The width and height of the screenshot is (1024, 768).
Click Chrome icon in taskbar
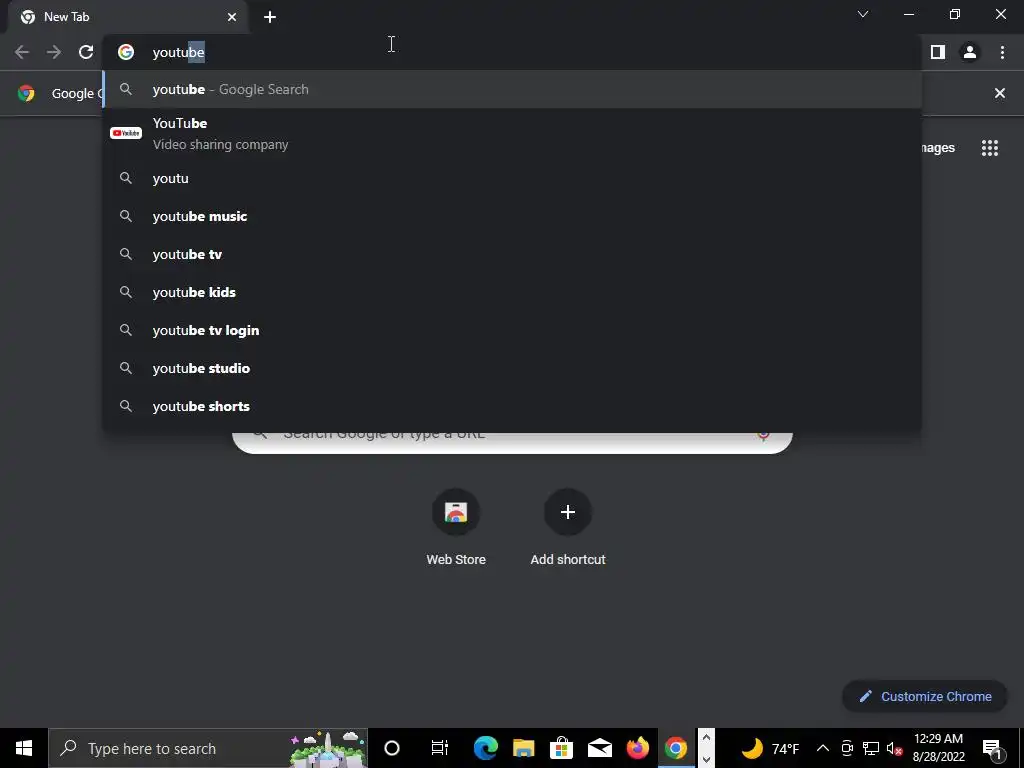tap(676, 748)
